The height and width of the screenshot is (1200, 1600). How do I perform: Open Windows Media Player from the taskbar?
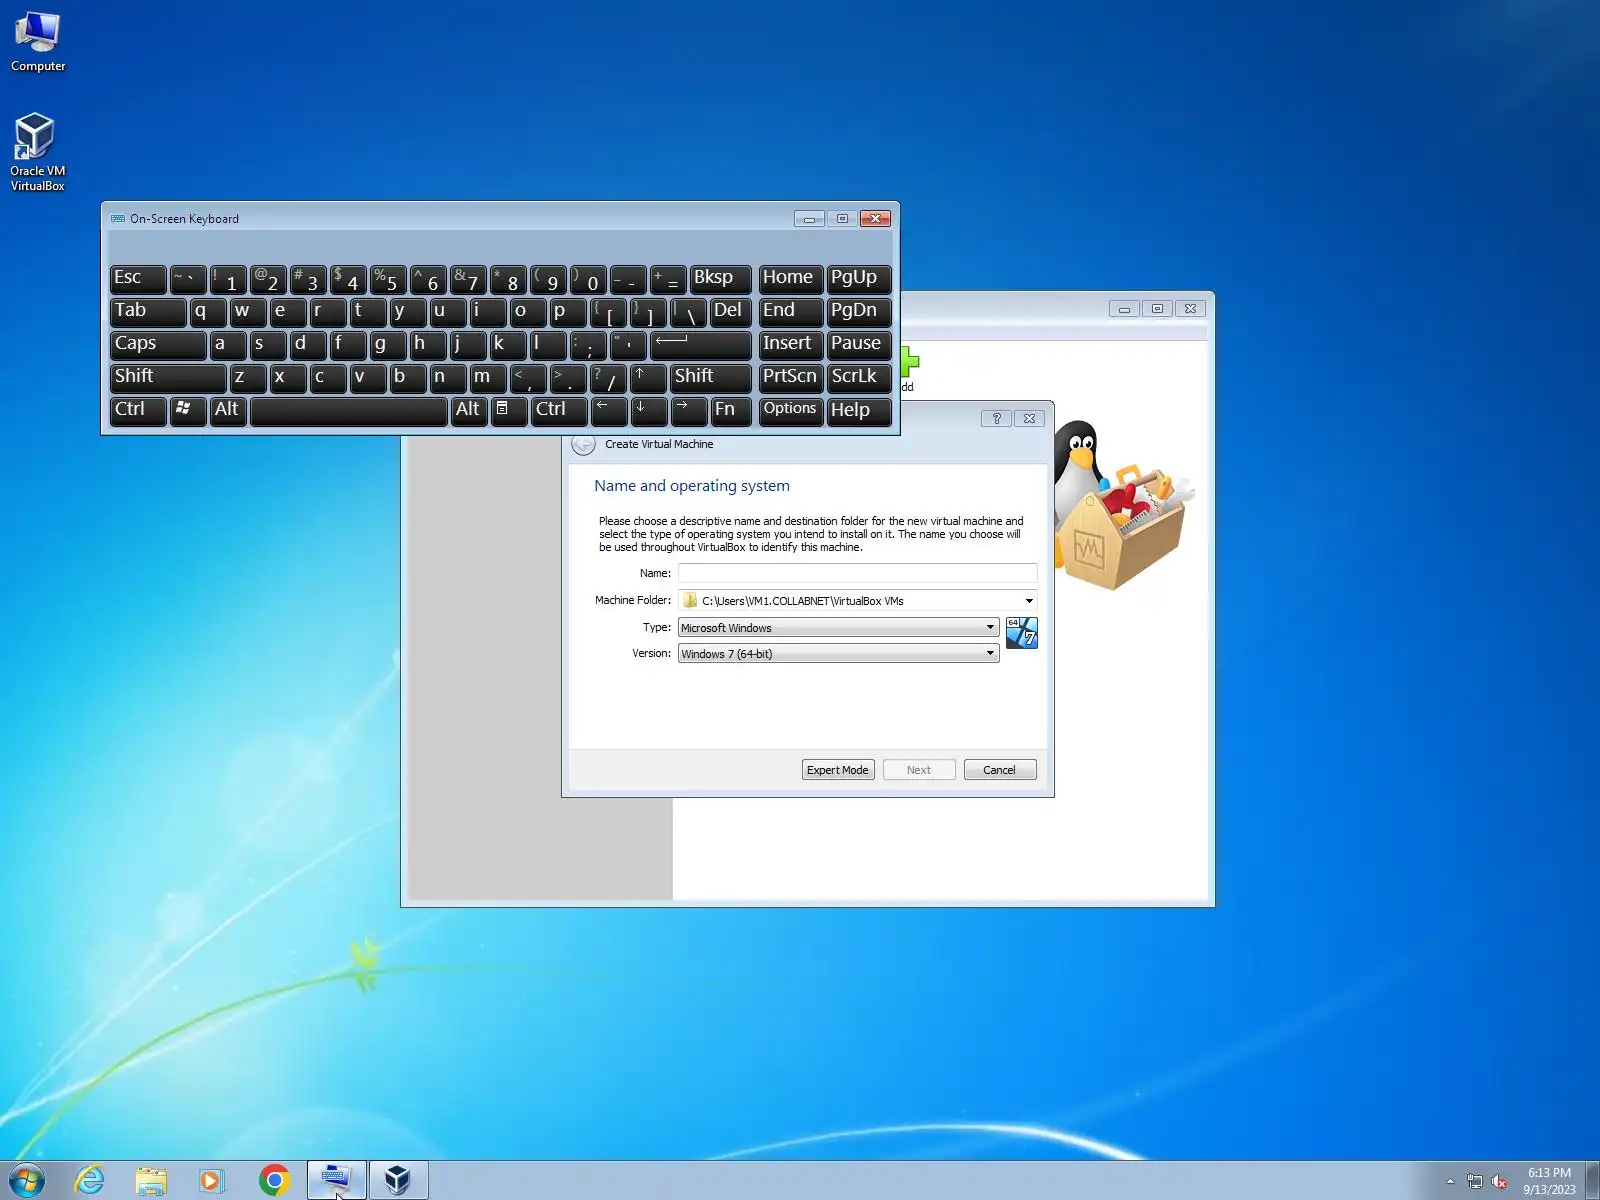coord(211,1180)
